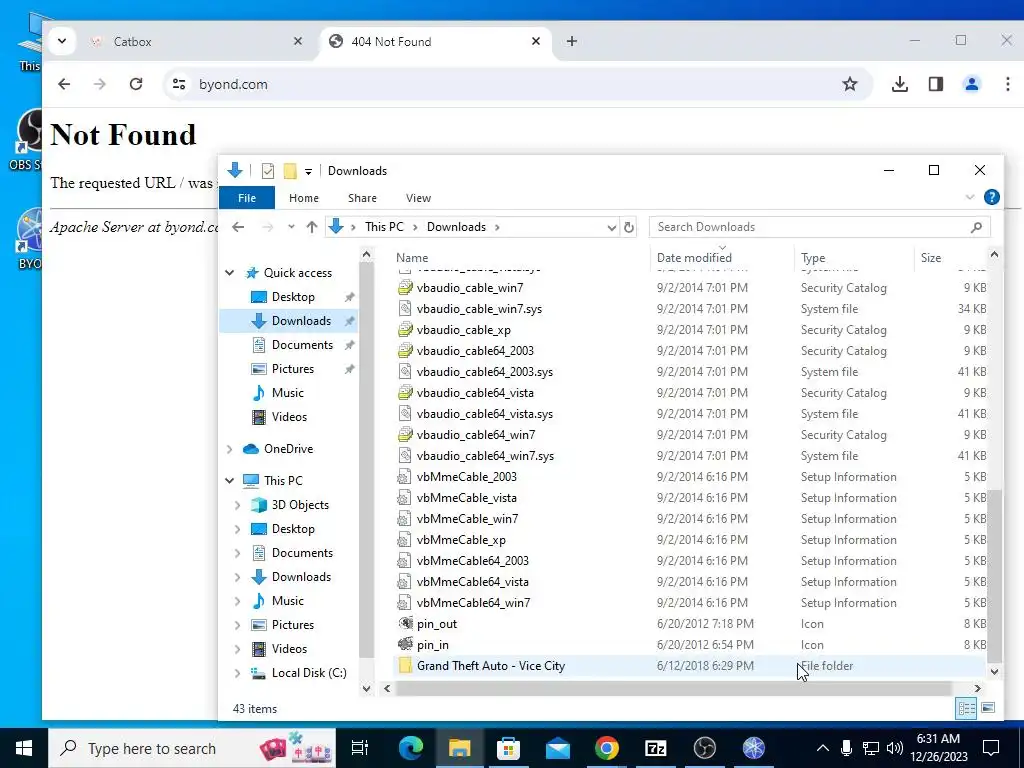Expand the Explorer ribbon chevron
1024x768 pixels.
pos(970,197)
